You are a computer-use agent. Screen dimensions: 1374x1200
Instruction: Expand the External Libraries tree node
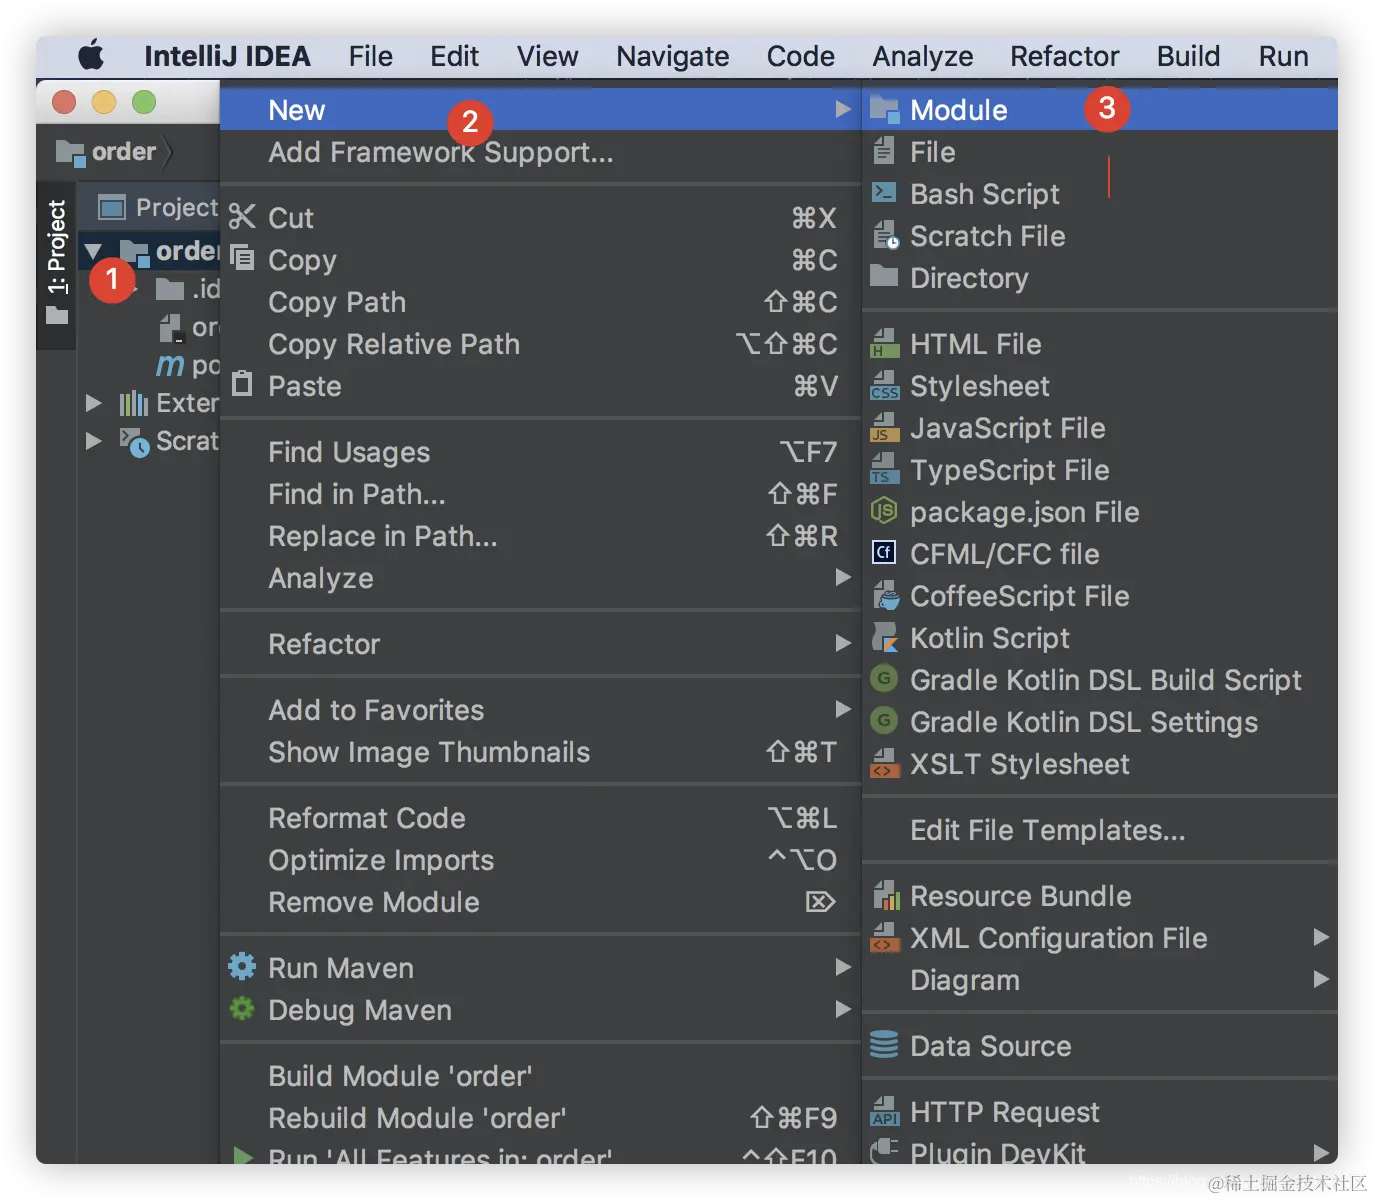[94, 403]
